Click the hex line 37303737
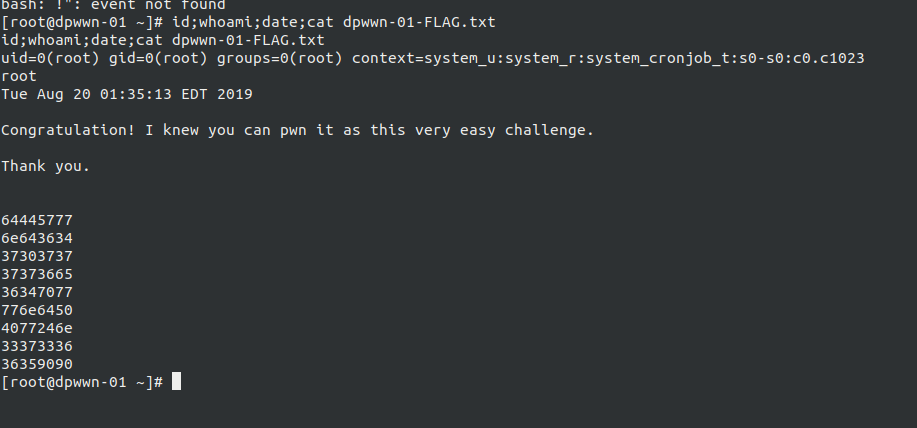The width and height of the screenshot is (917, 428). (x=37, y=256)
